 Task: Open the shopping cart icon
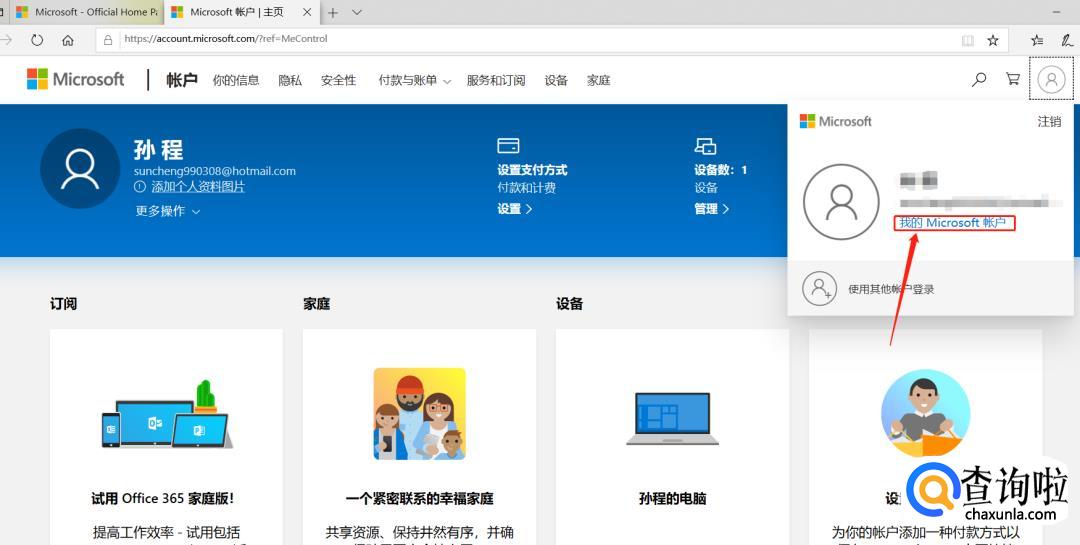tap(1013, 79)
